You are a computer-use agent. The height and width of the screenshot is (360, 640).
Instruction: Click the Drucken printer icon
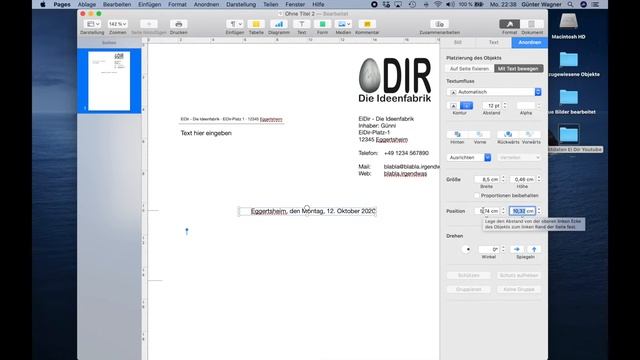[178, 24]
